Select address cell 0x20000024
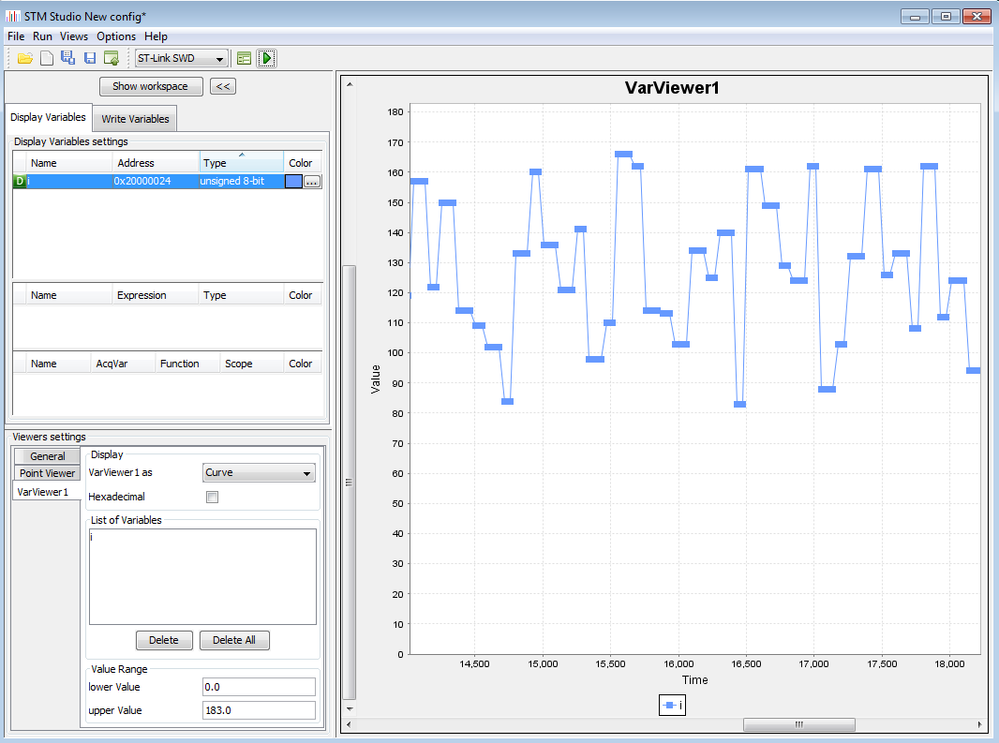999x743 pixels. pyautogui.click(x=156, y=181)
